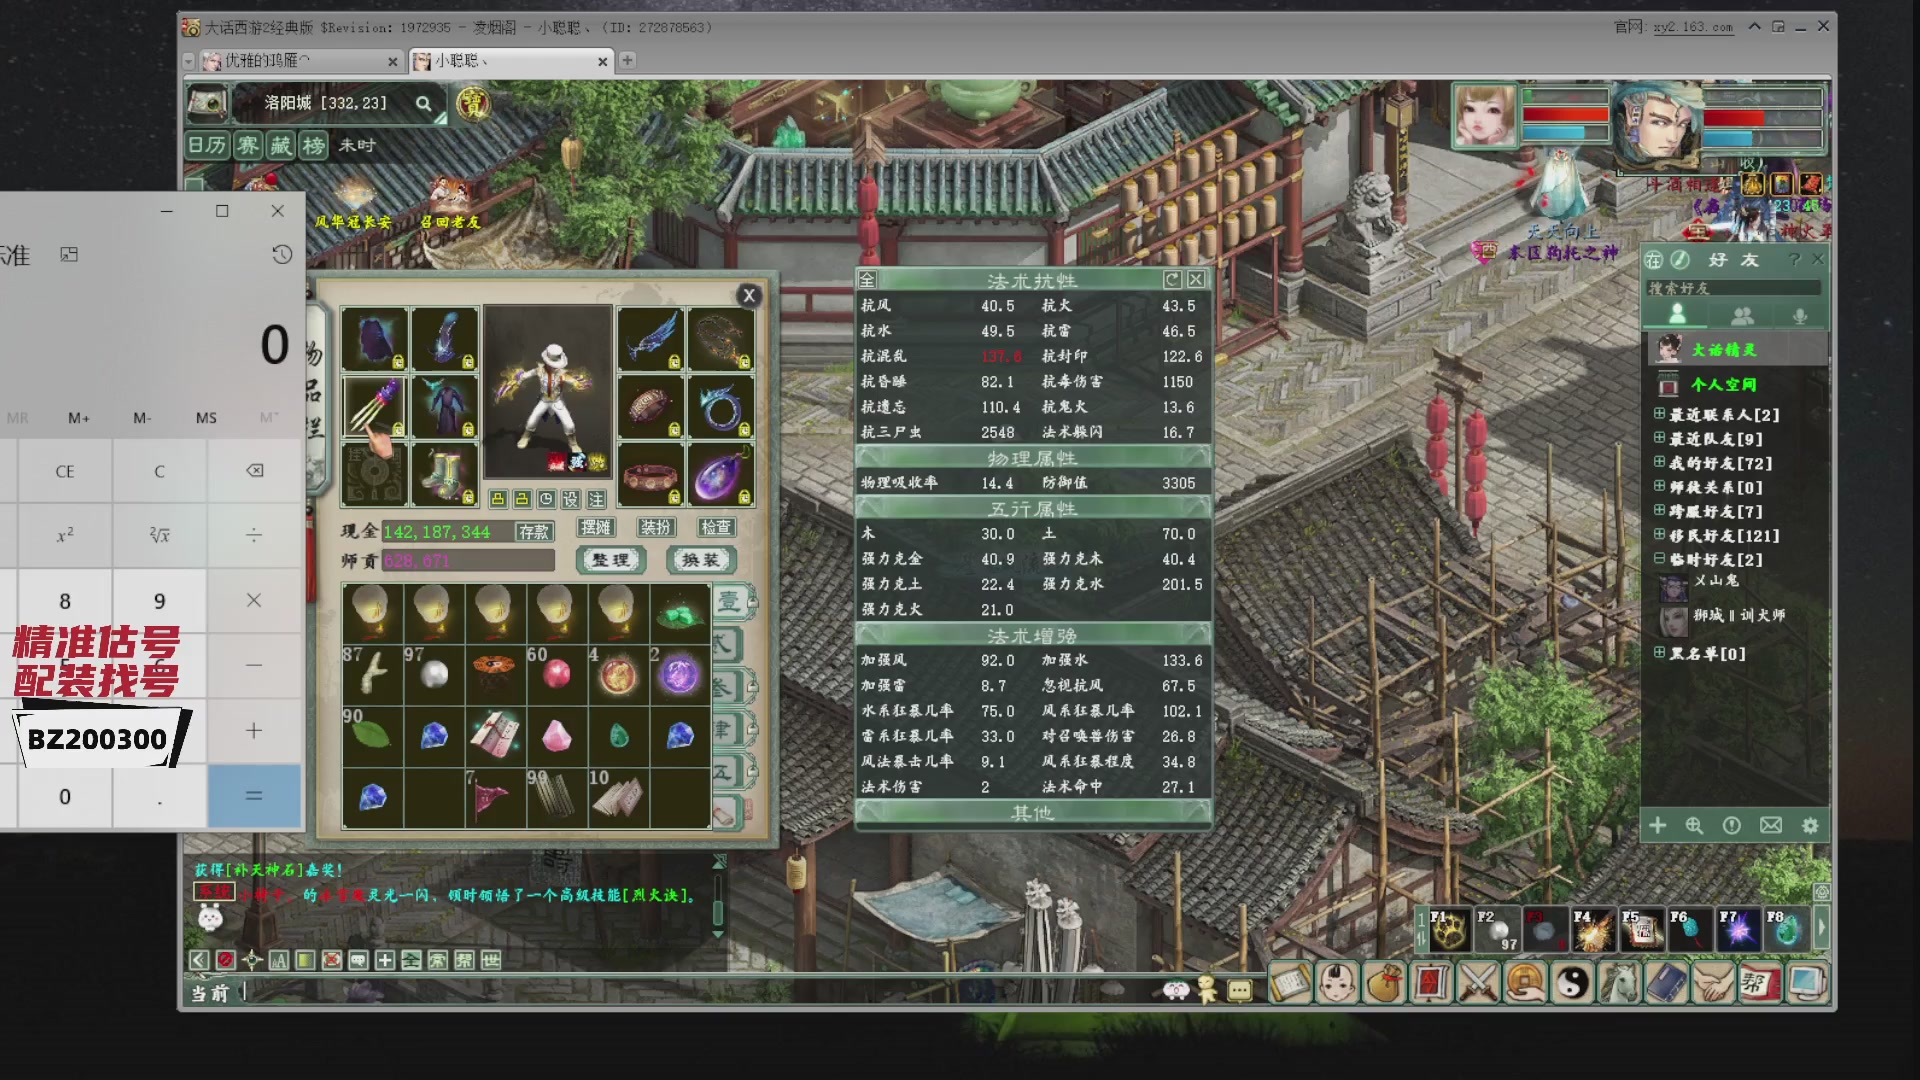This screenshot has width=1920, height=1080.
Task: Toggle the 全 channel filter in chat bar
Action: click(411, 961)
